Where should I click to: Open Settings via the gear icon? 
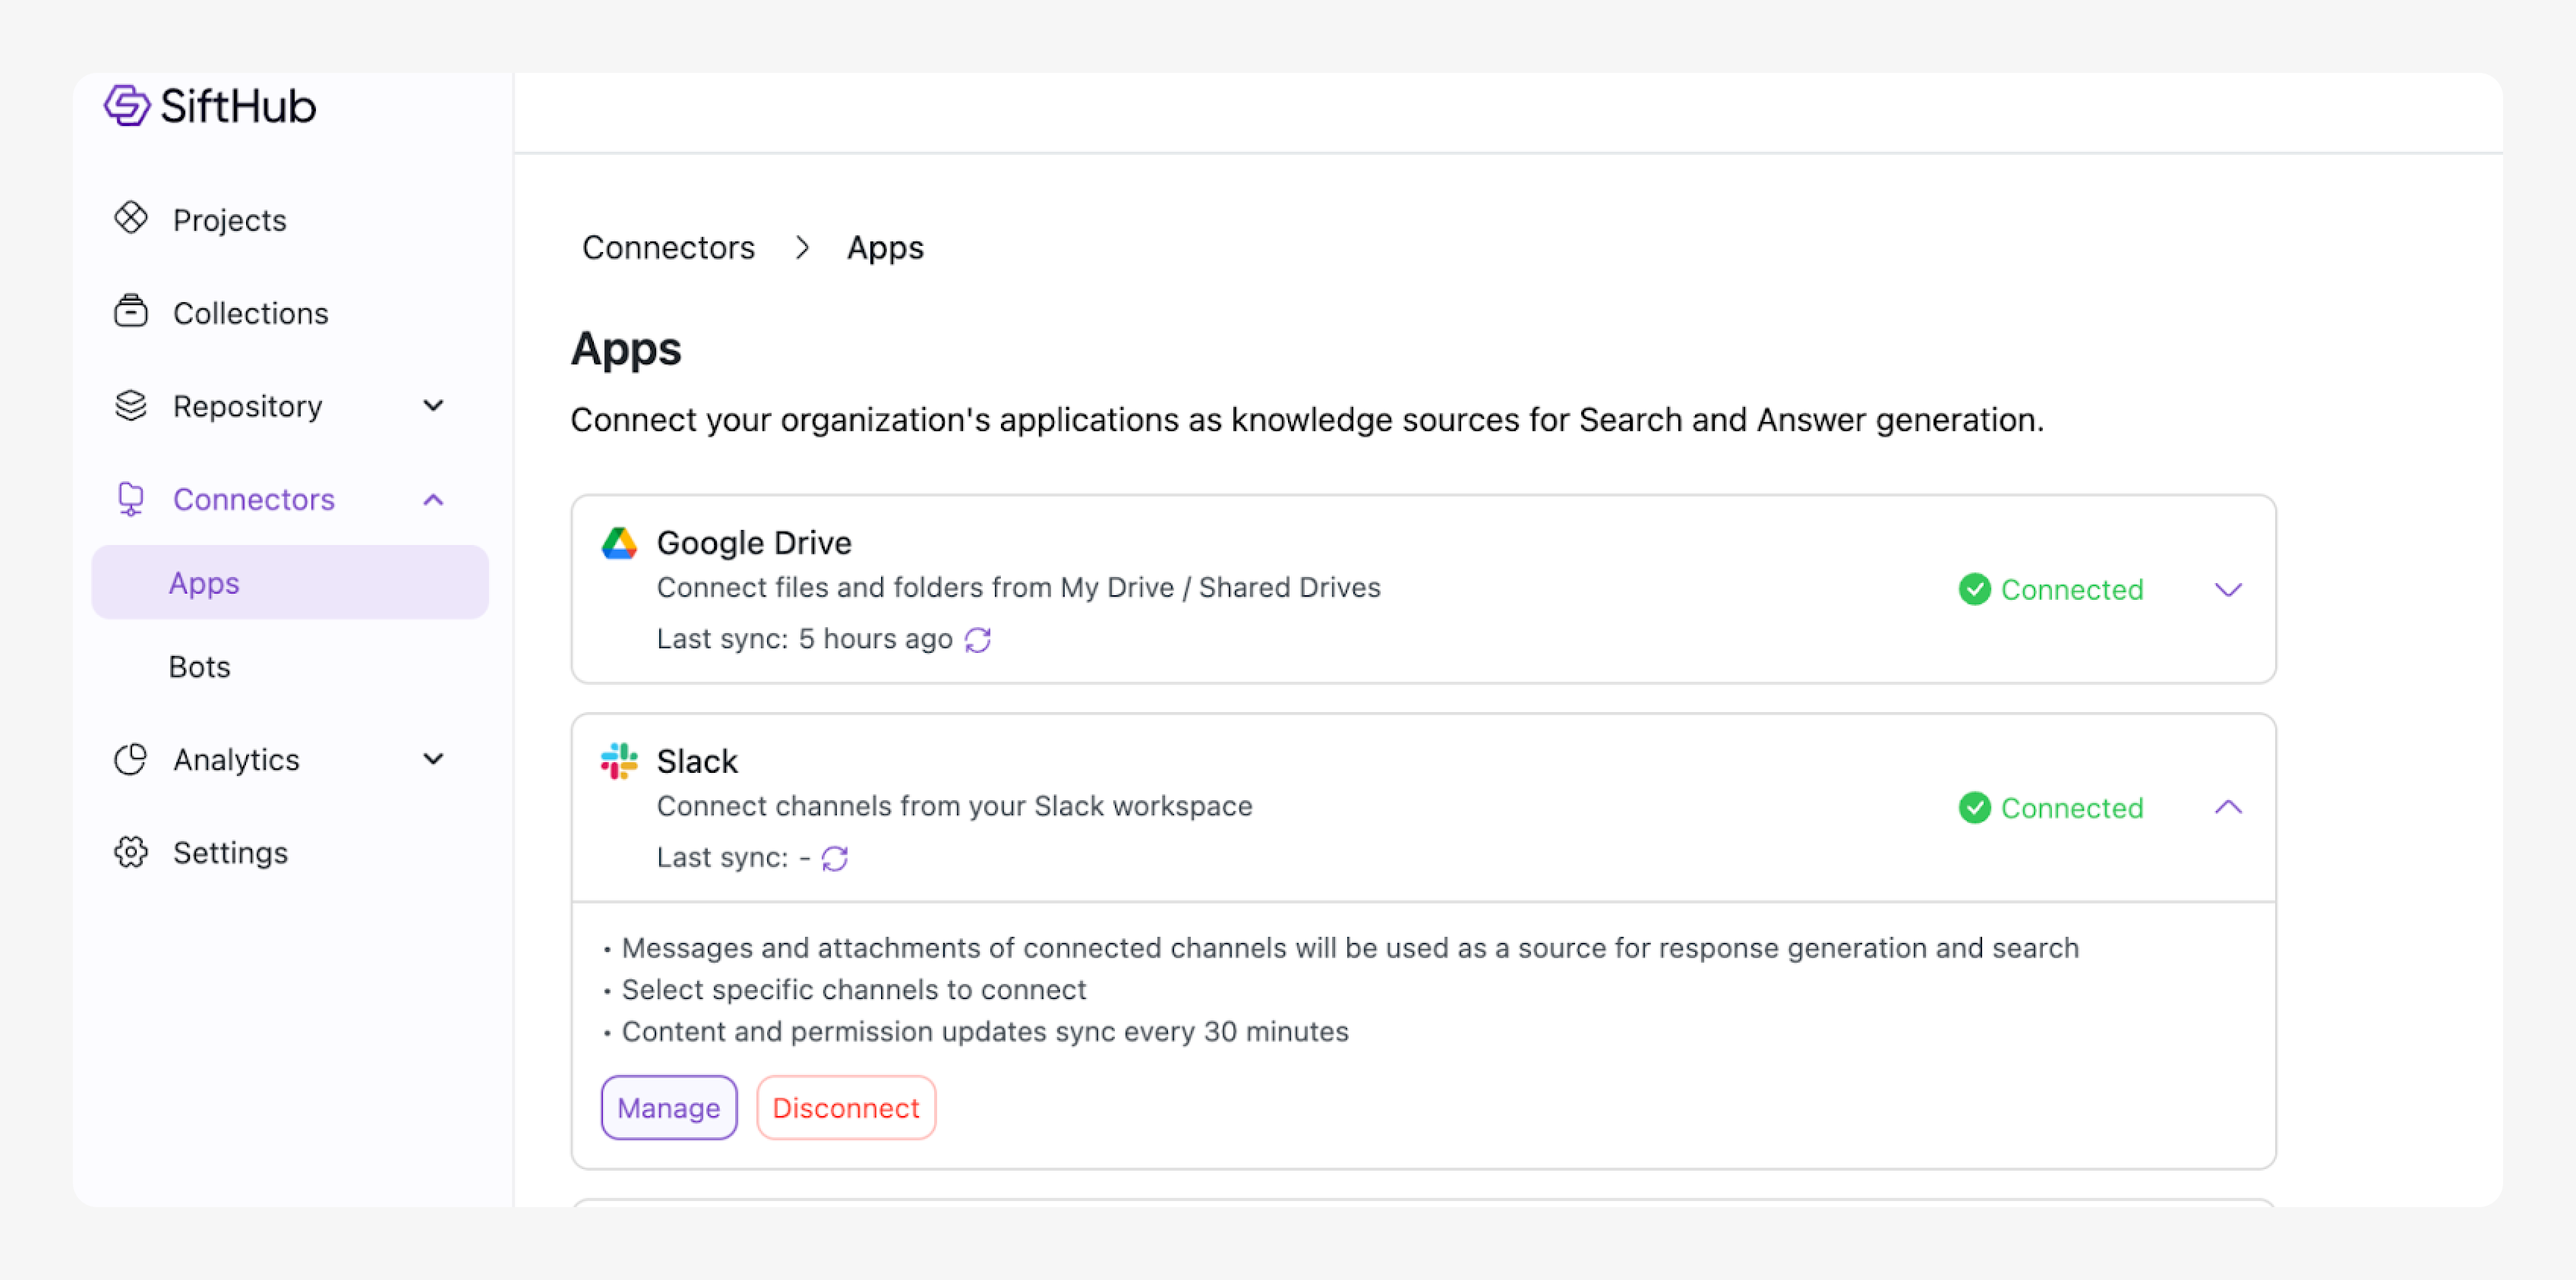tap(131, 852)
